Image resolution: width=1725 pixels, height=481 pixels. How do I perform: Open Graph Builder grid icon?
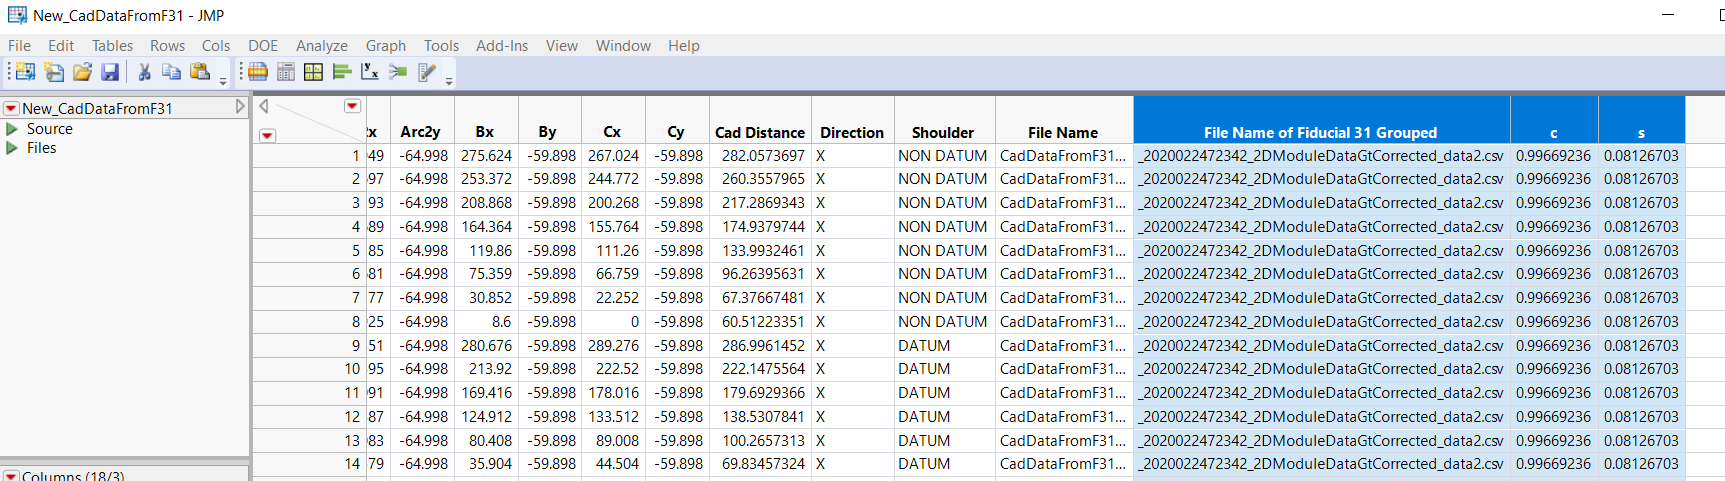[313, 72]
